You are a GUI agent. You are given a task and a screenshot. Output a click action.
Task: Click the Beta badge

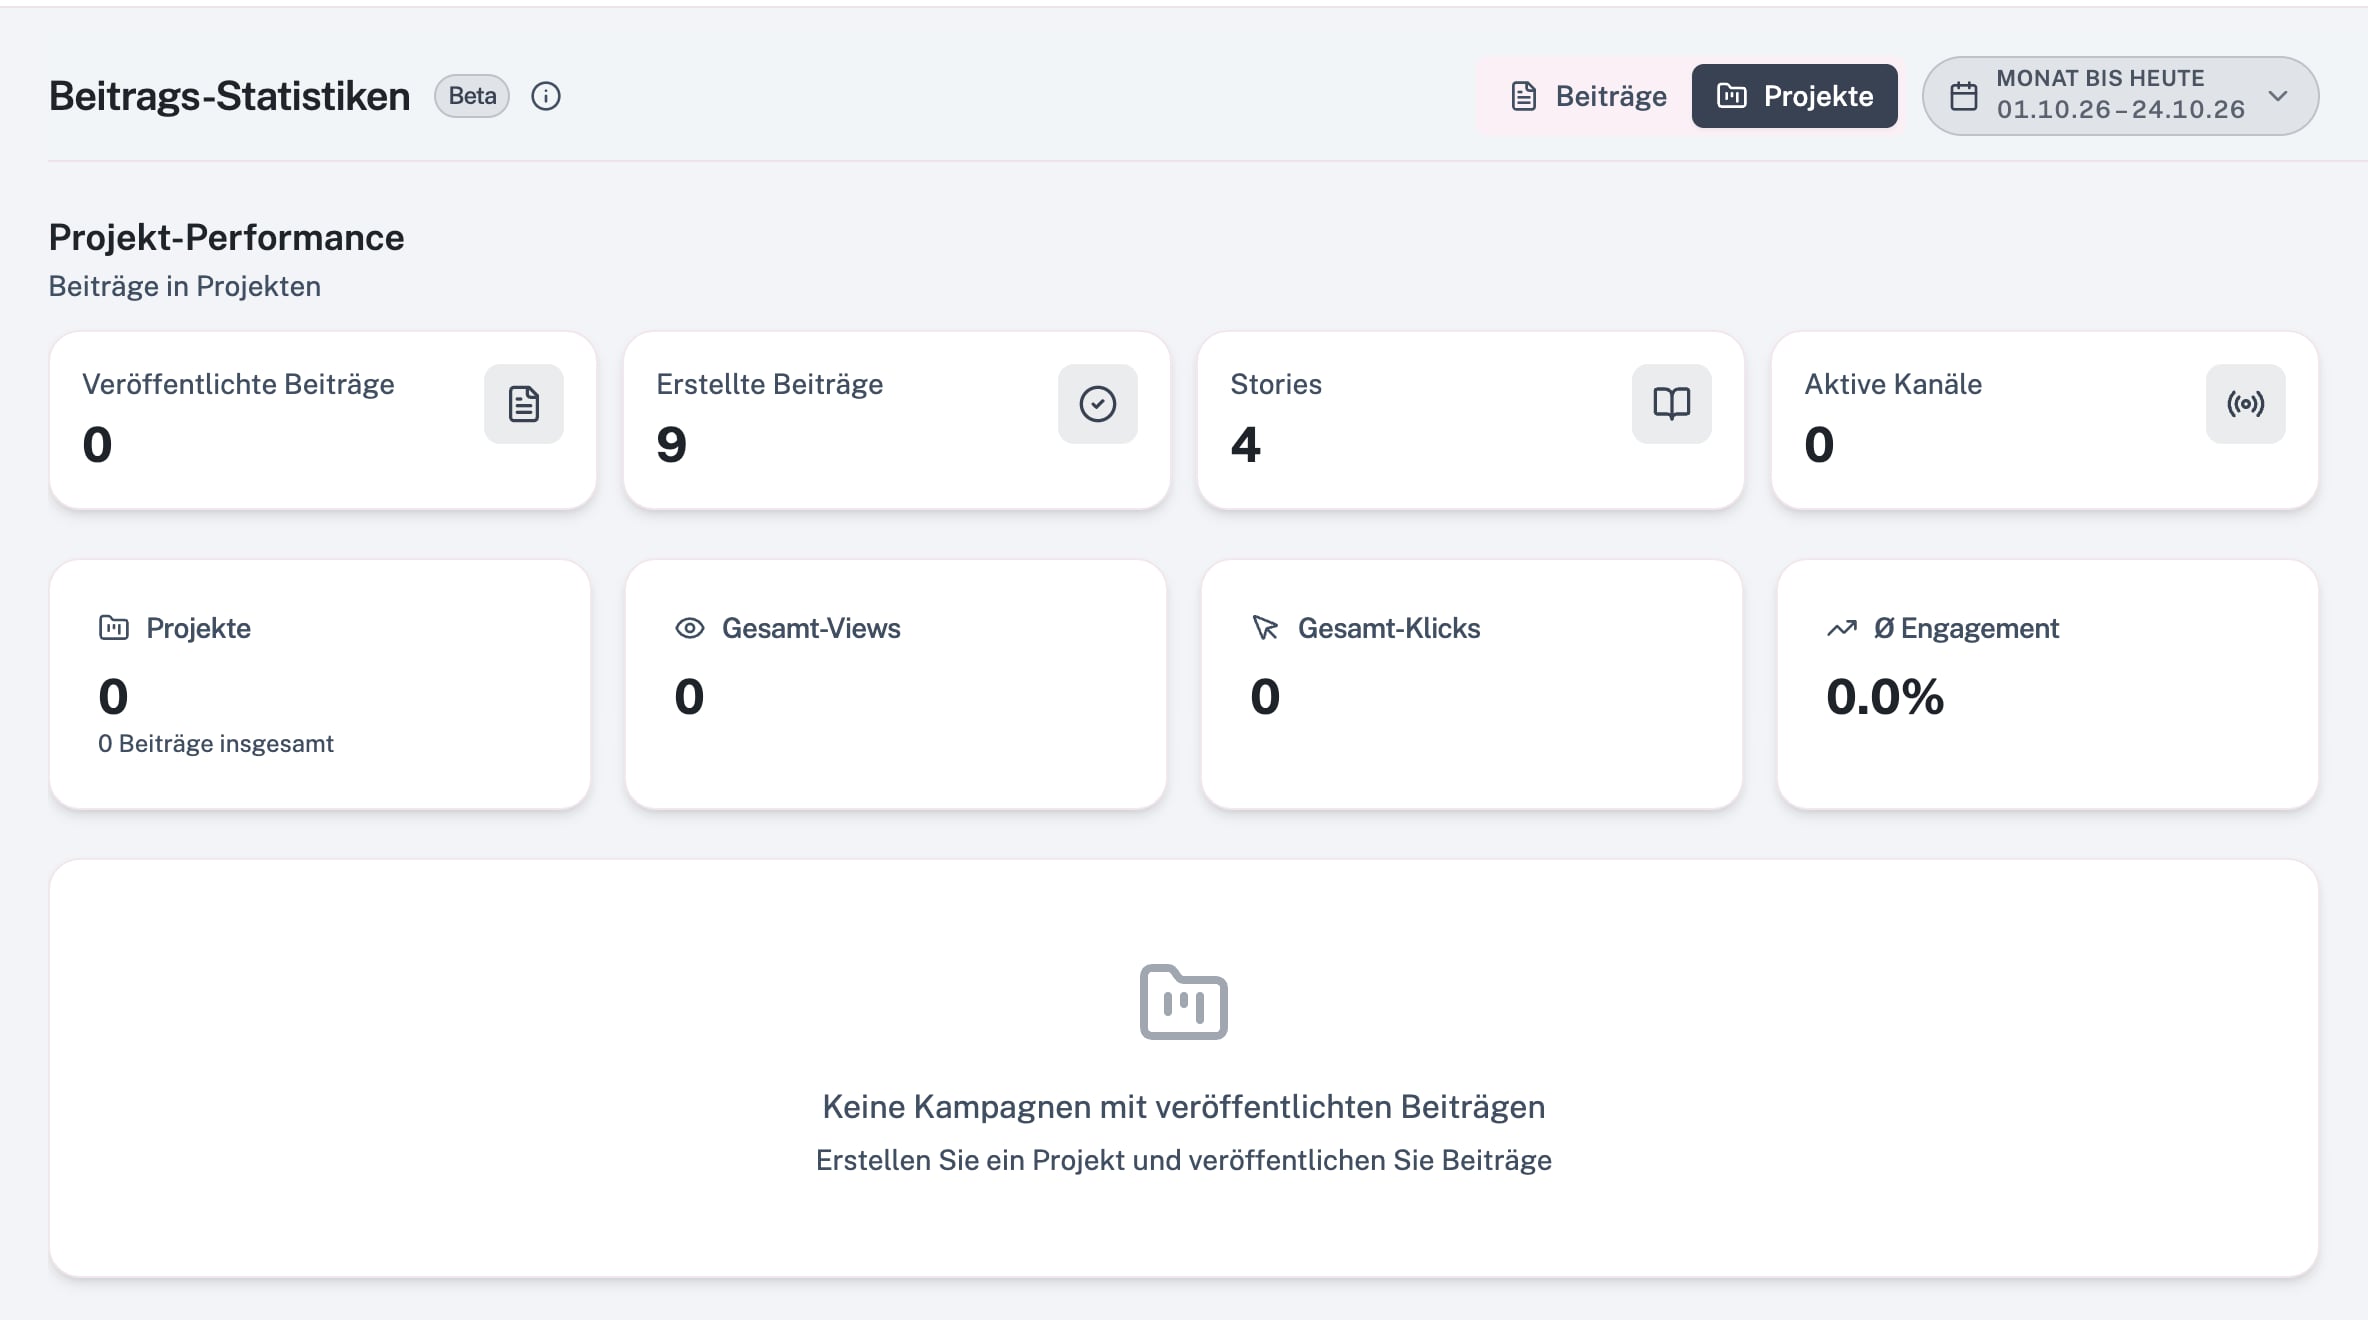472,96
